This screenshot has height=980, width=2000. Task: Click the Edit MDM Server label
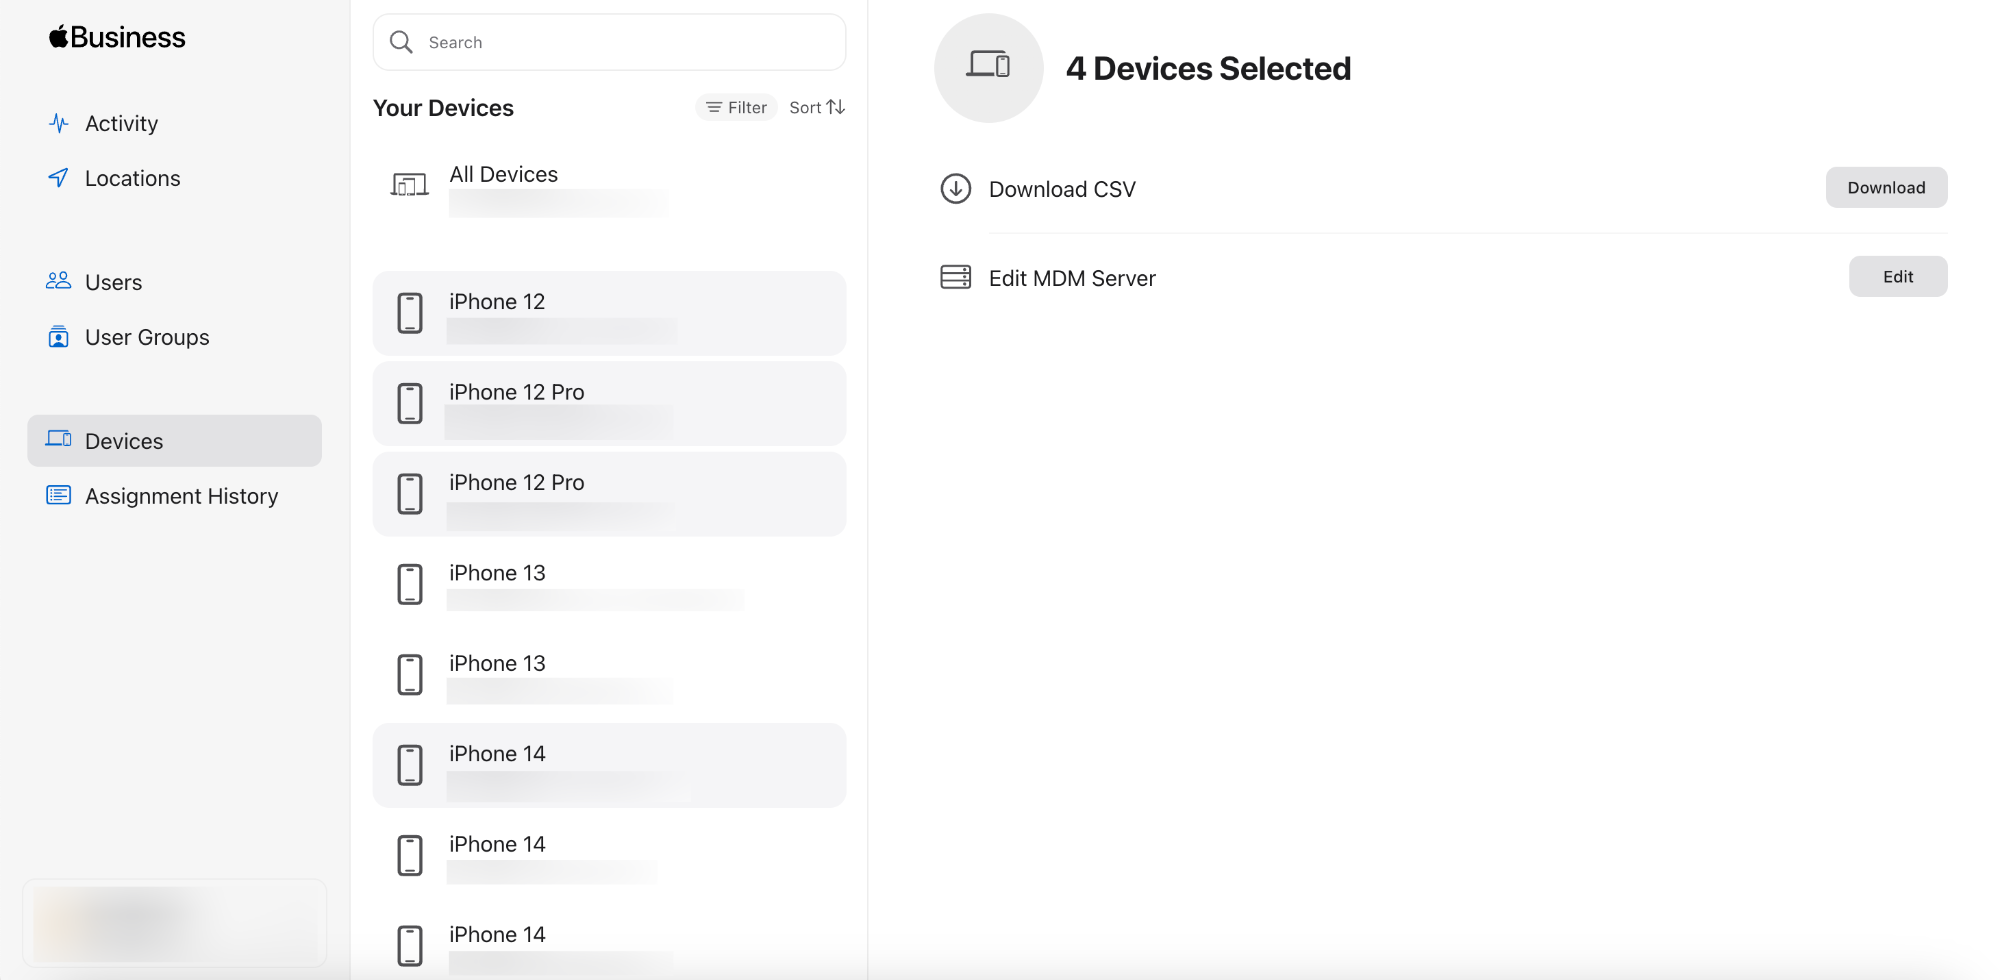click(x=1072, y=278)
